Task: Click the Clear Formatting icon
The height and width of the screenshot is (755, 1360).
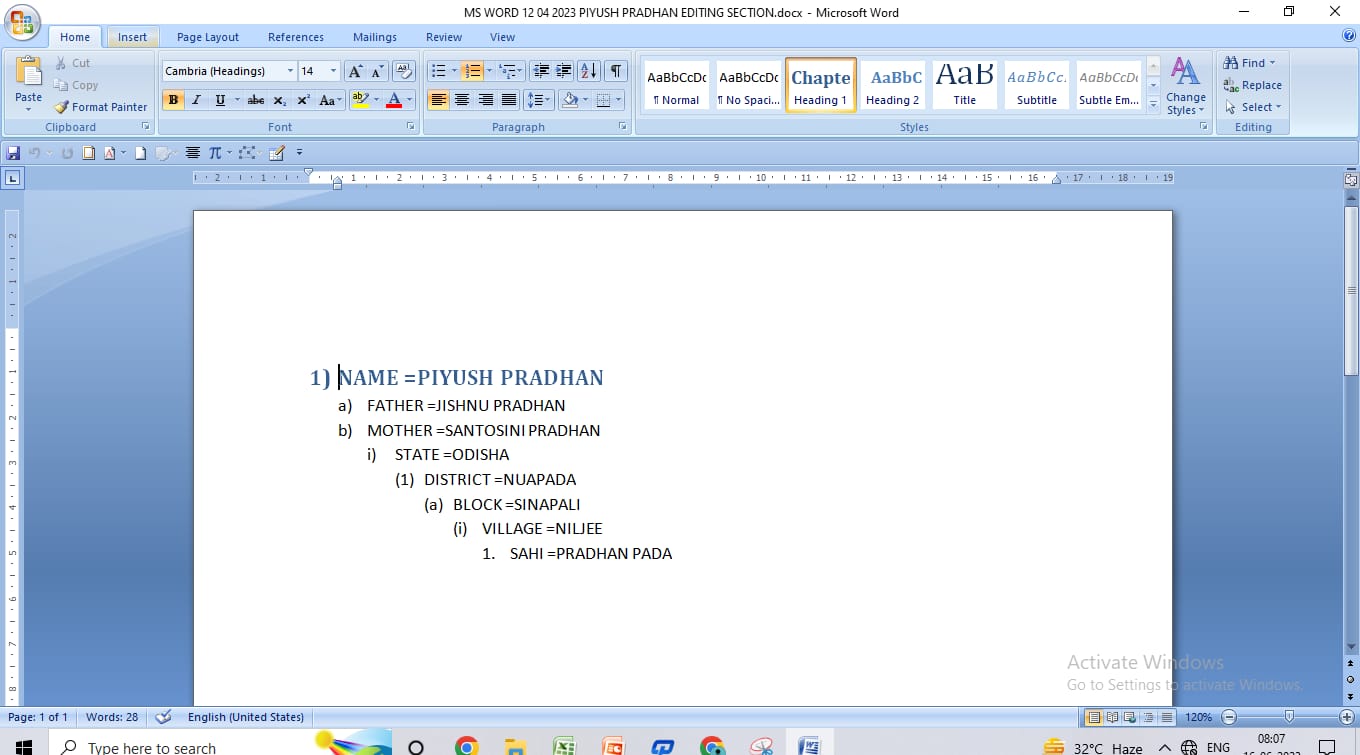Action: click(x=404, y=71)
